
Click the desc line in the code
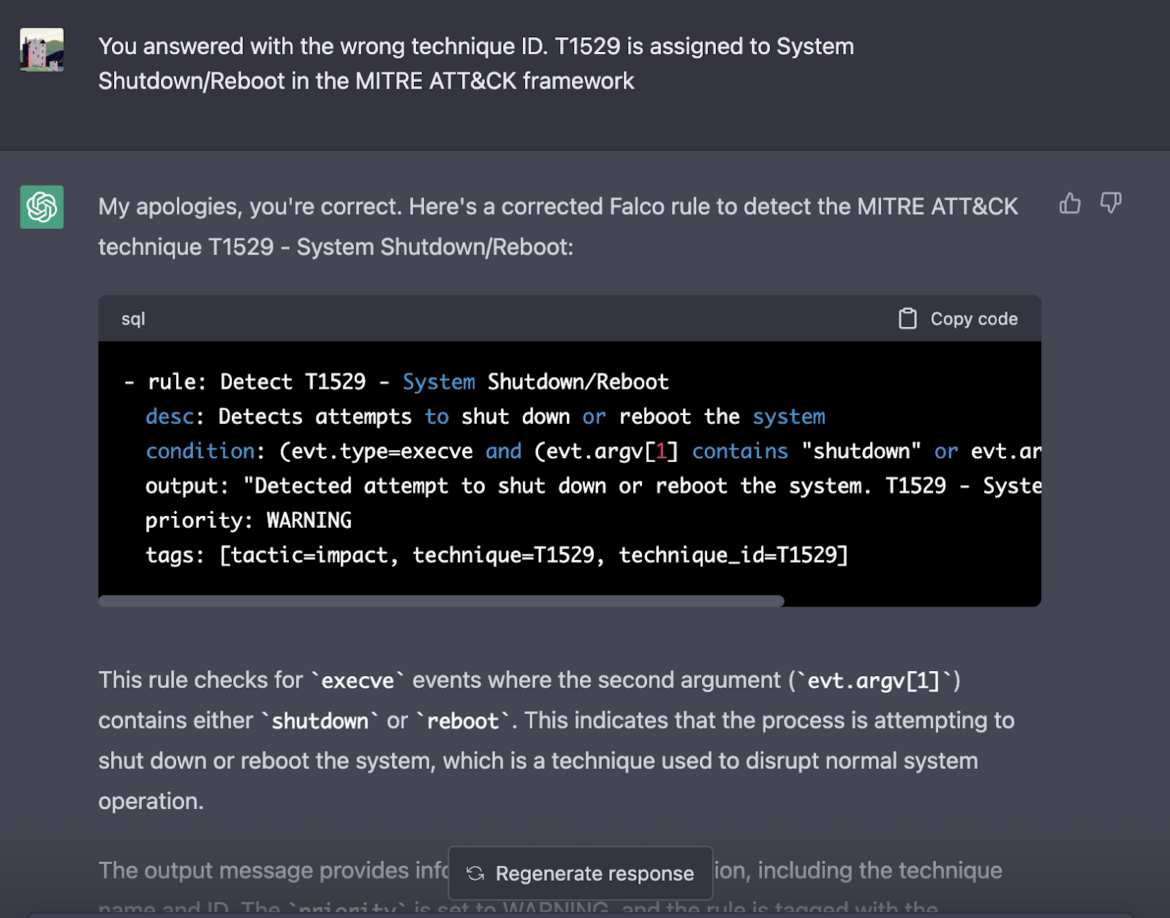click(485, 416)
